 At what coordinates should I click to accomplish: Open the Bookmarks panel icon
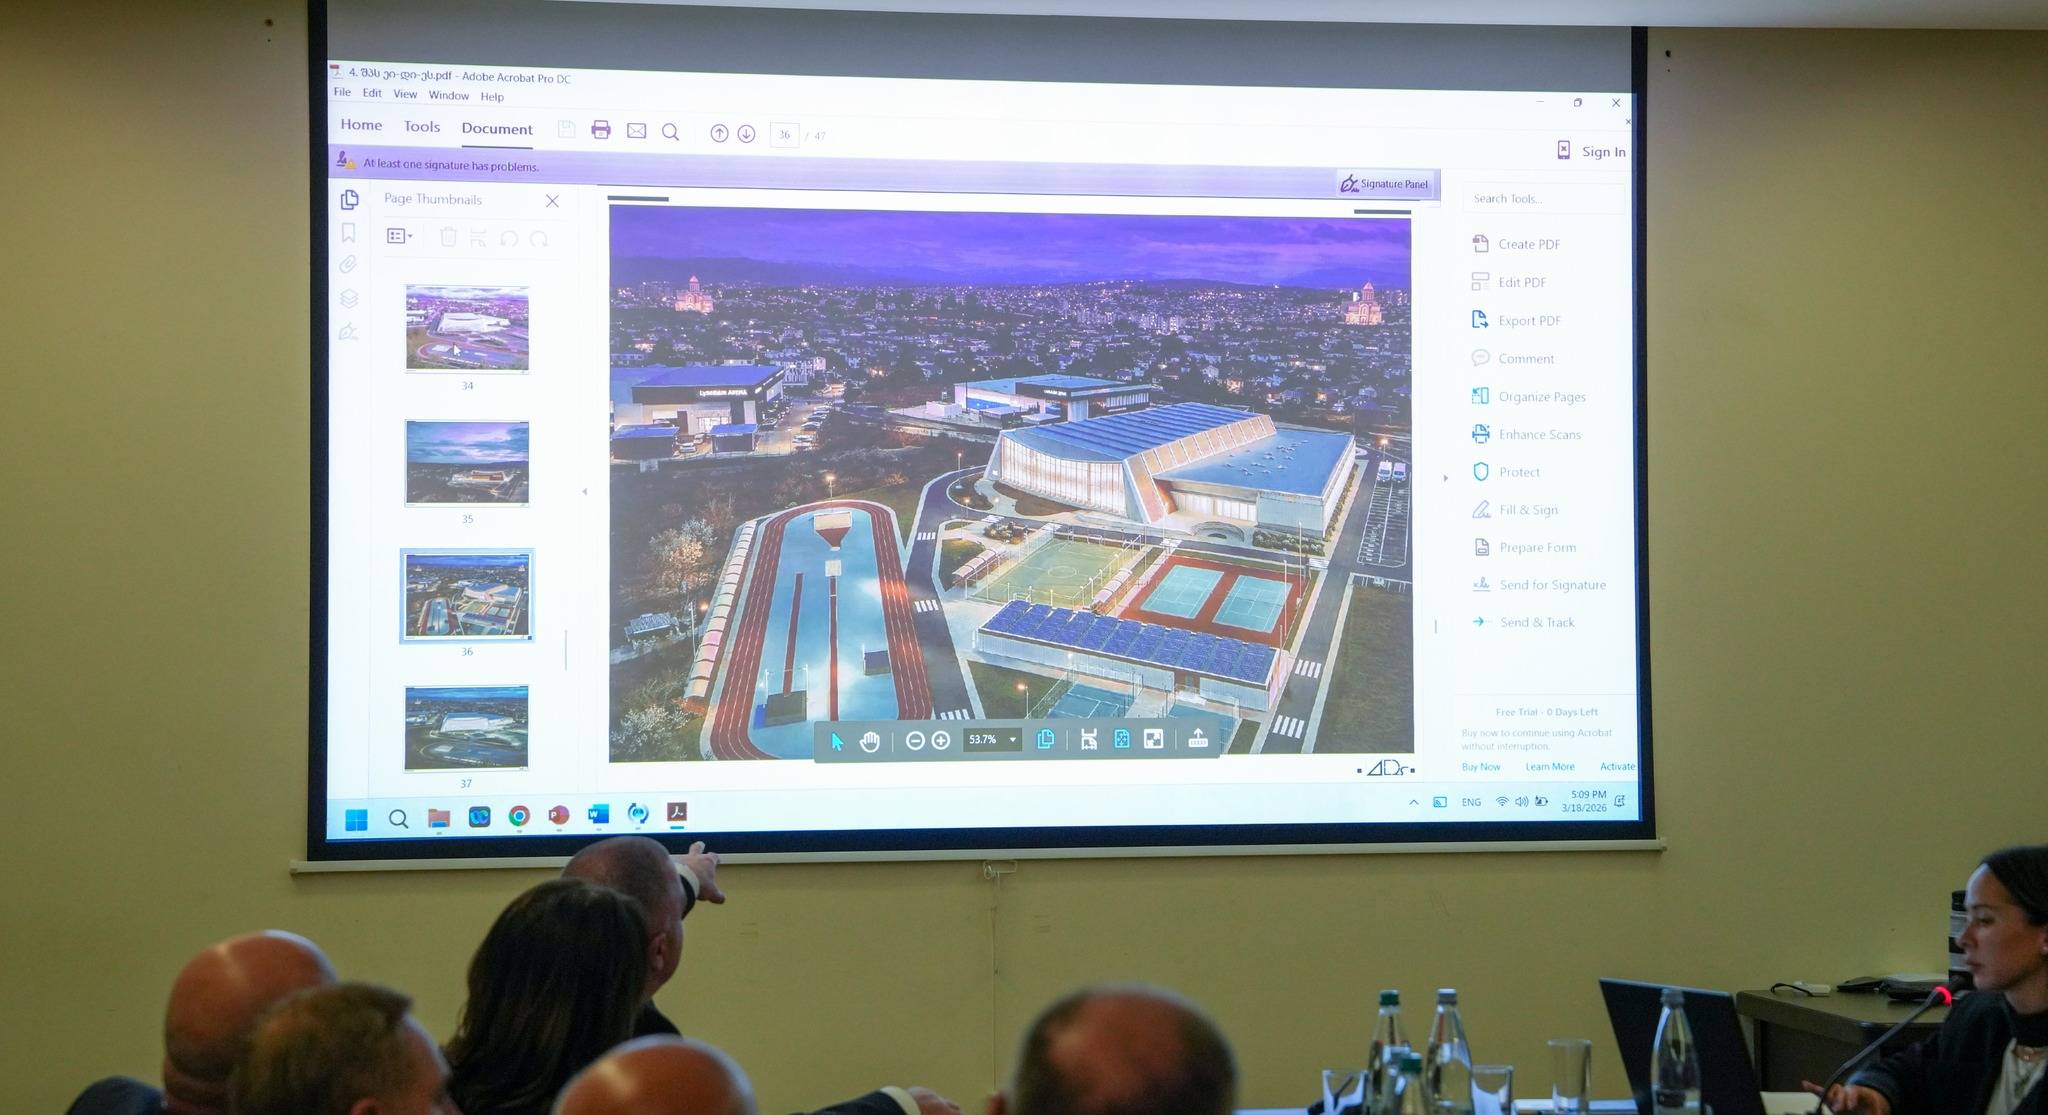pos(348,233)
